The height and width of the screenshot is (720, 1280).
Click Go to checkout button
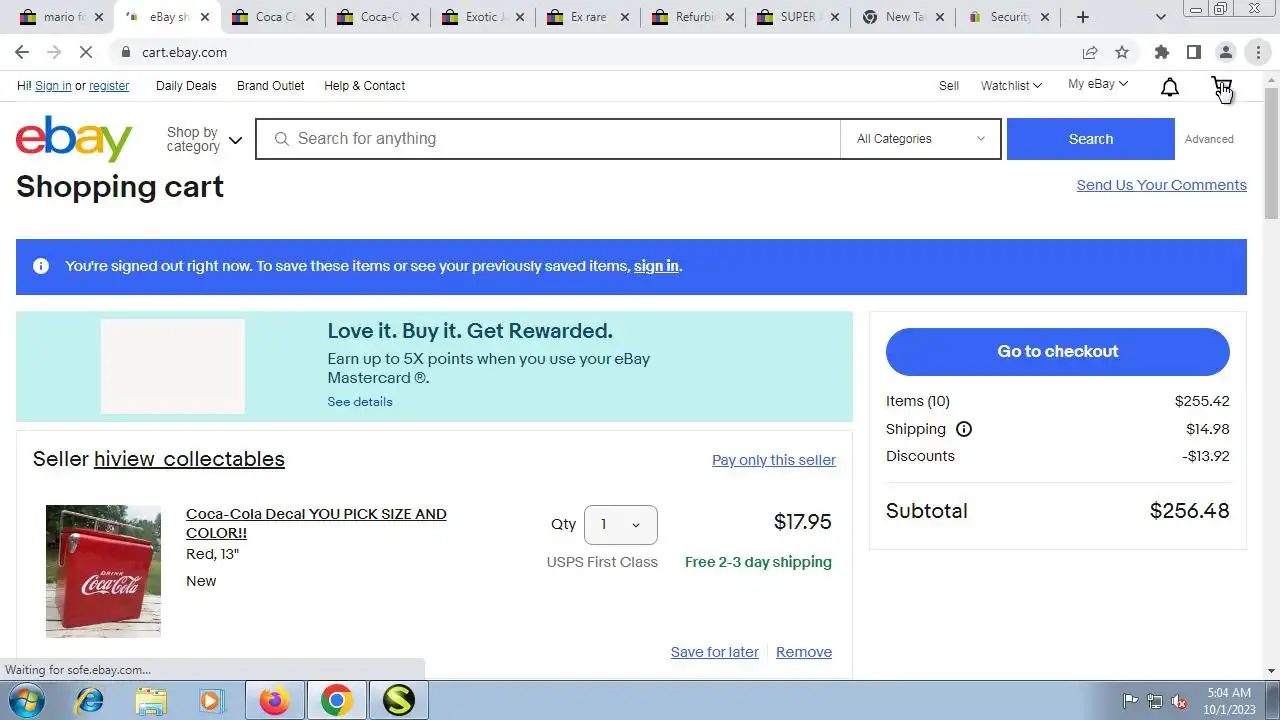(x=1057, y=351)
